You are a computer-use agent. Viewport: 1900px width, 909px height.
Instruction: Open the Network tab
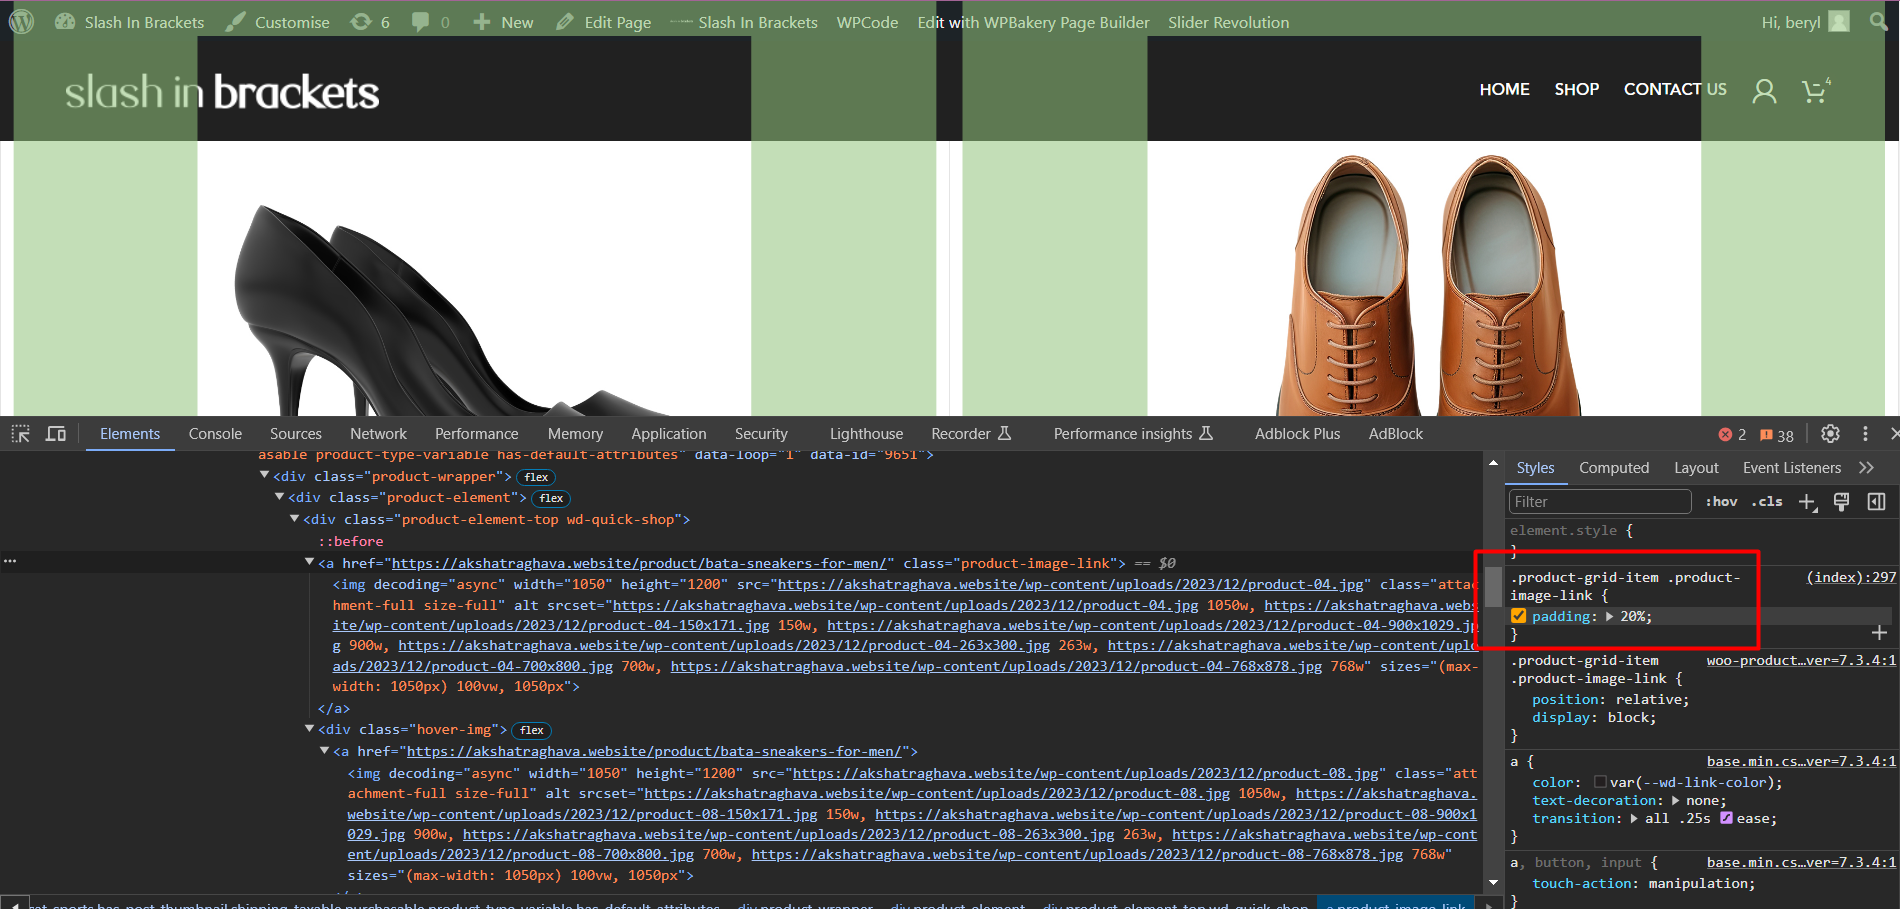tap(378, 434)
